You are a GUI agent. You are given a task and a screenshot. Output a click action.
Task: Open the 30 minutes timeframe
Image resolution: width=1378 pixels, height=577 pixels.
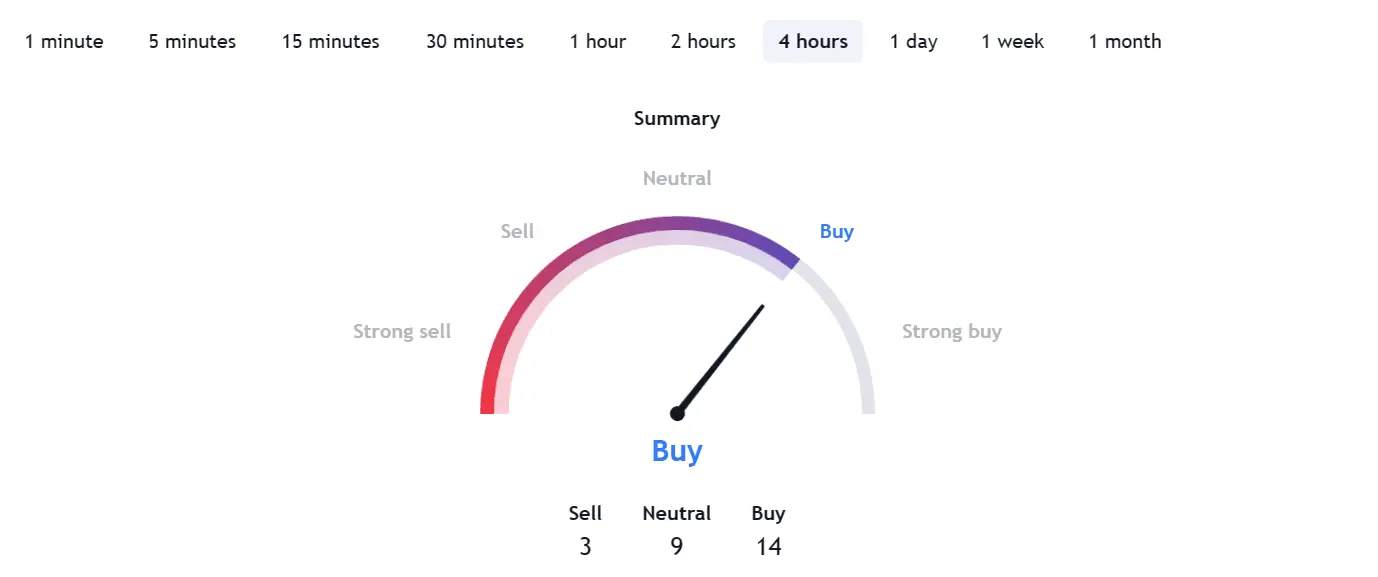click(x=474, y=41)
